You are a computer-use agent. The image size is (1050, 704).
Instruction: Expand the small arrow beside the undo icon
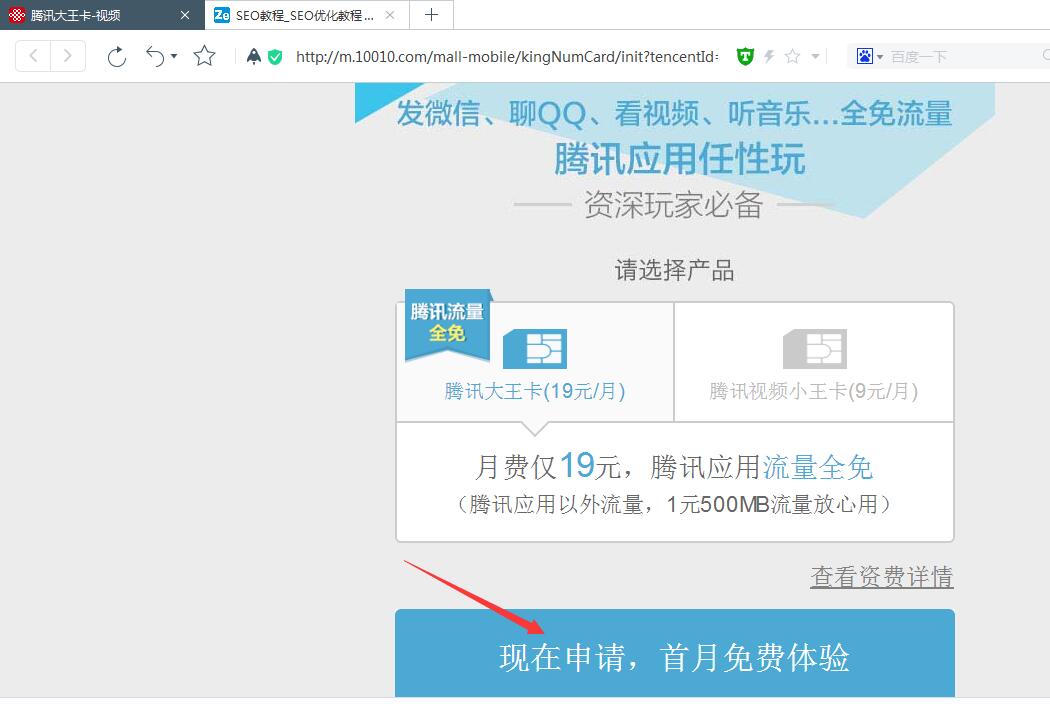coord(174,57)
